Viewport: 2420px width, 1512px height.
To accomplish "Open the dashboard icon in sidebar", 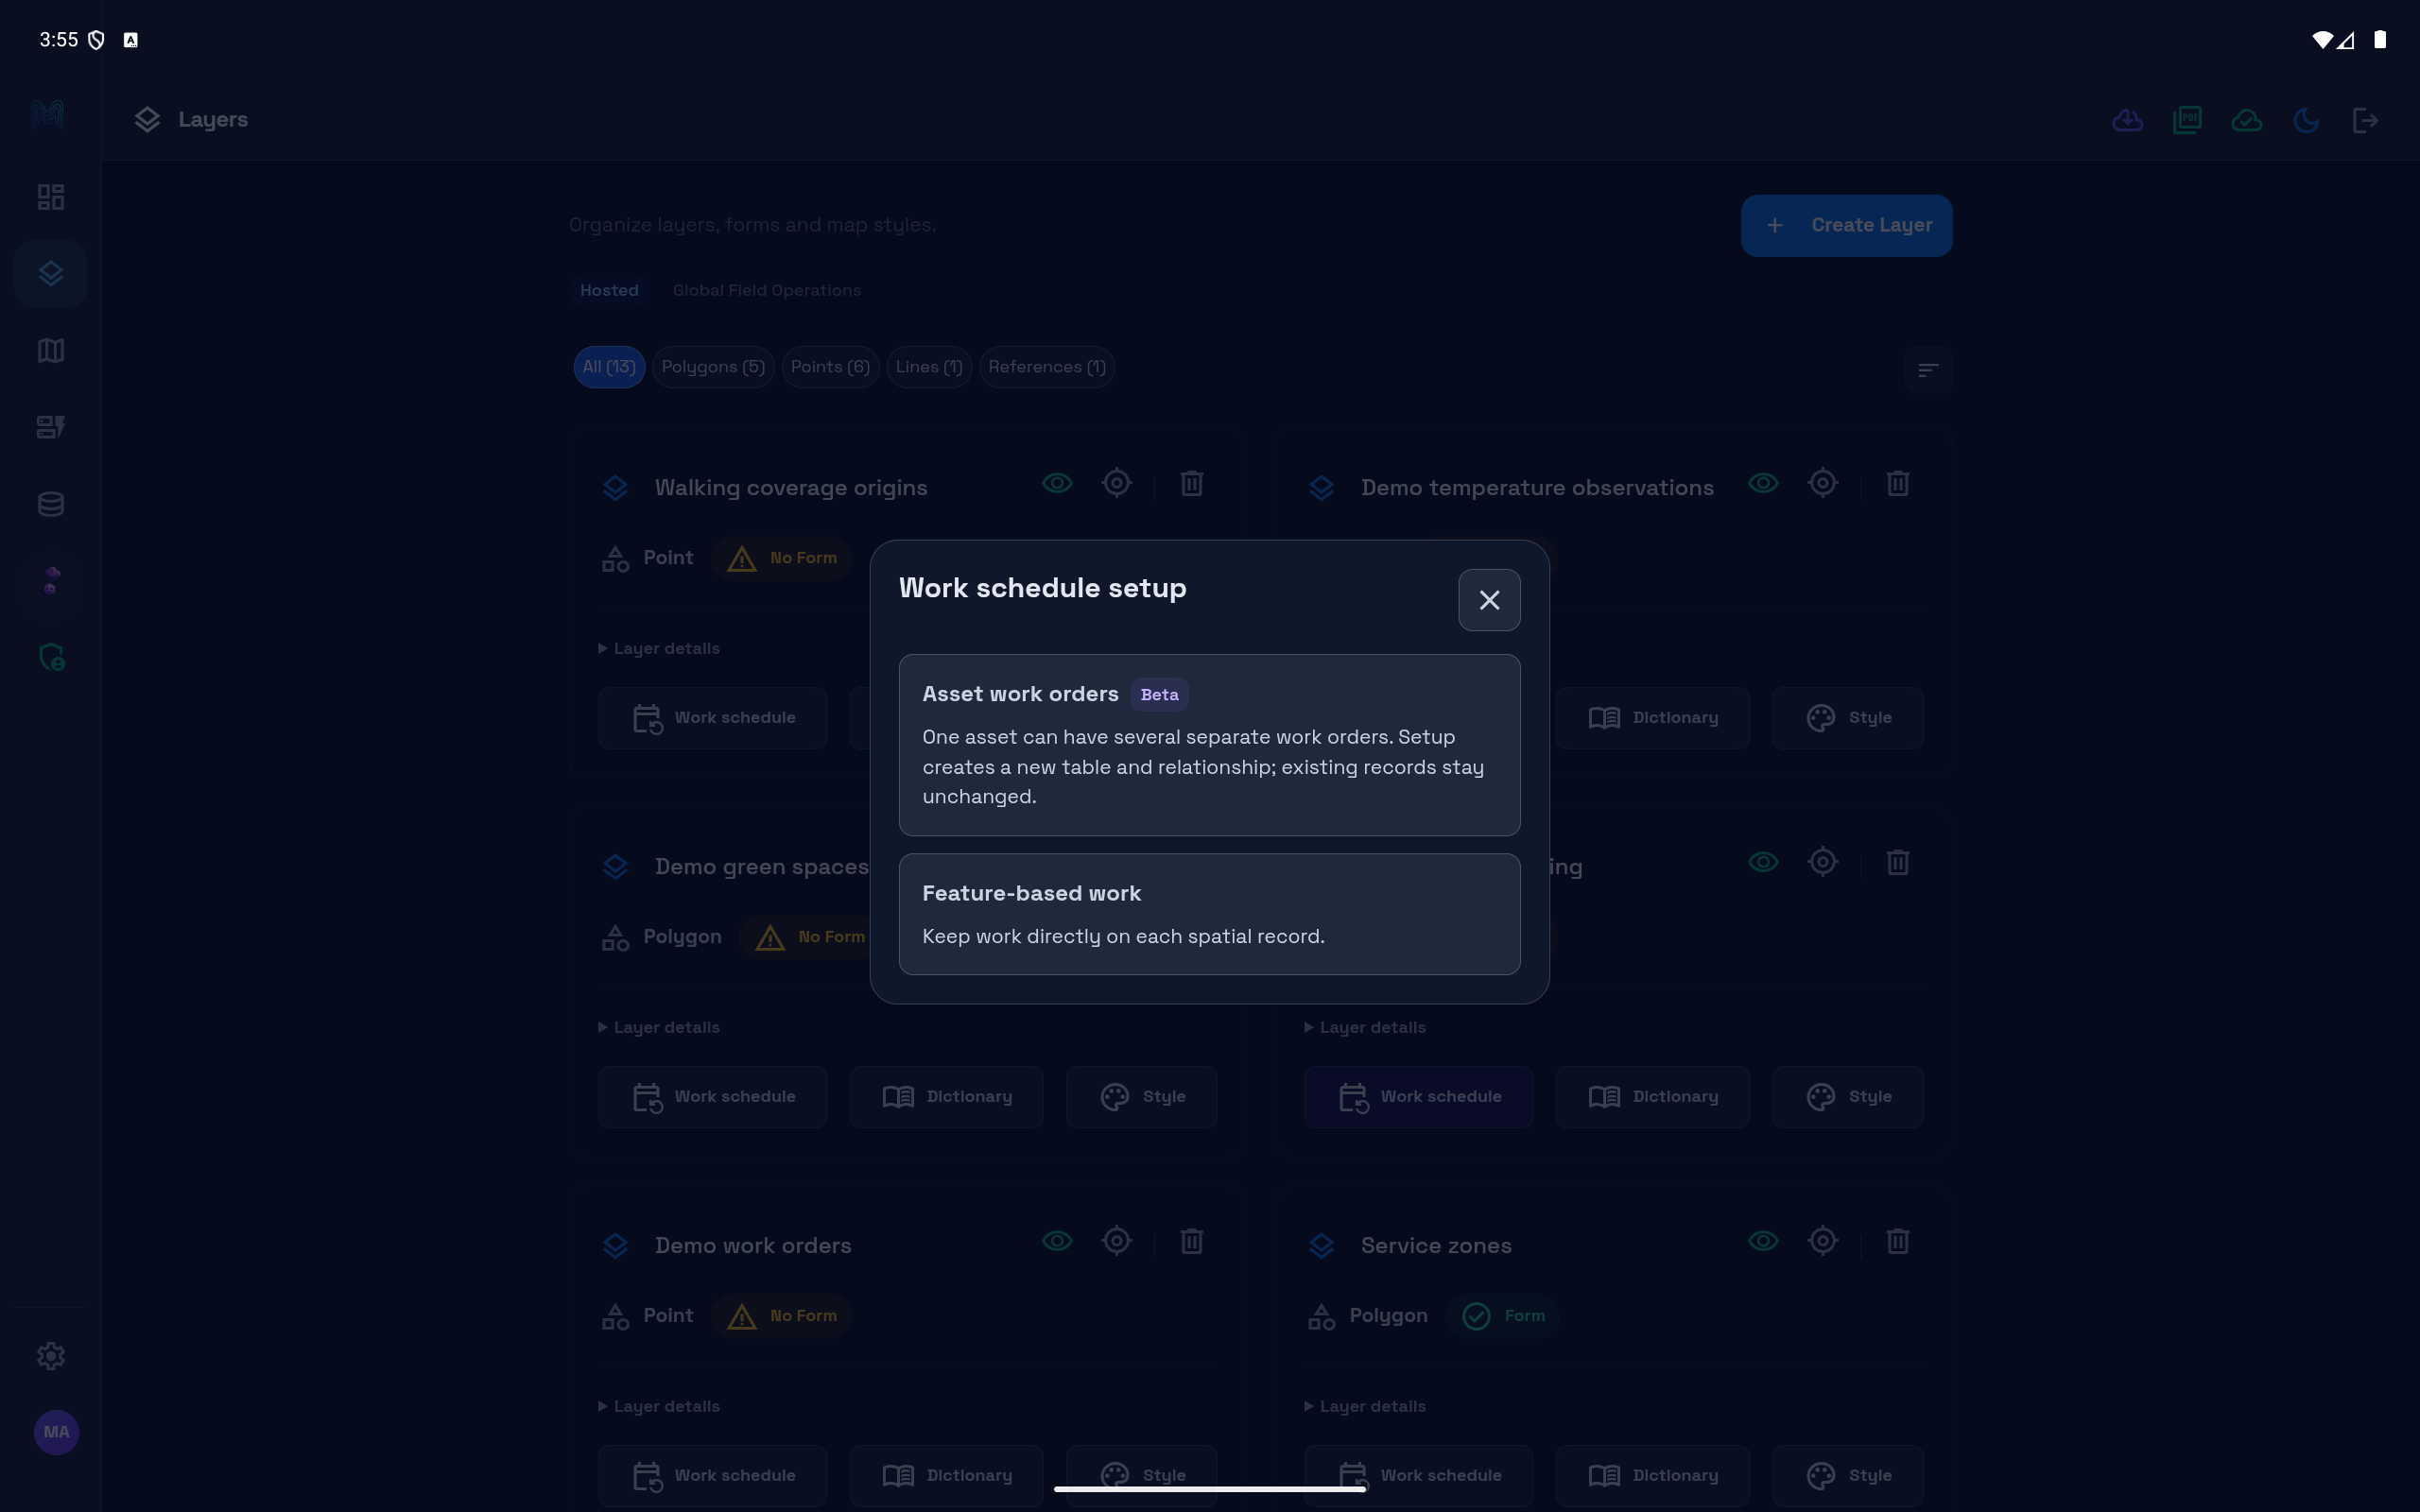I will [x=51, y=197].
